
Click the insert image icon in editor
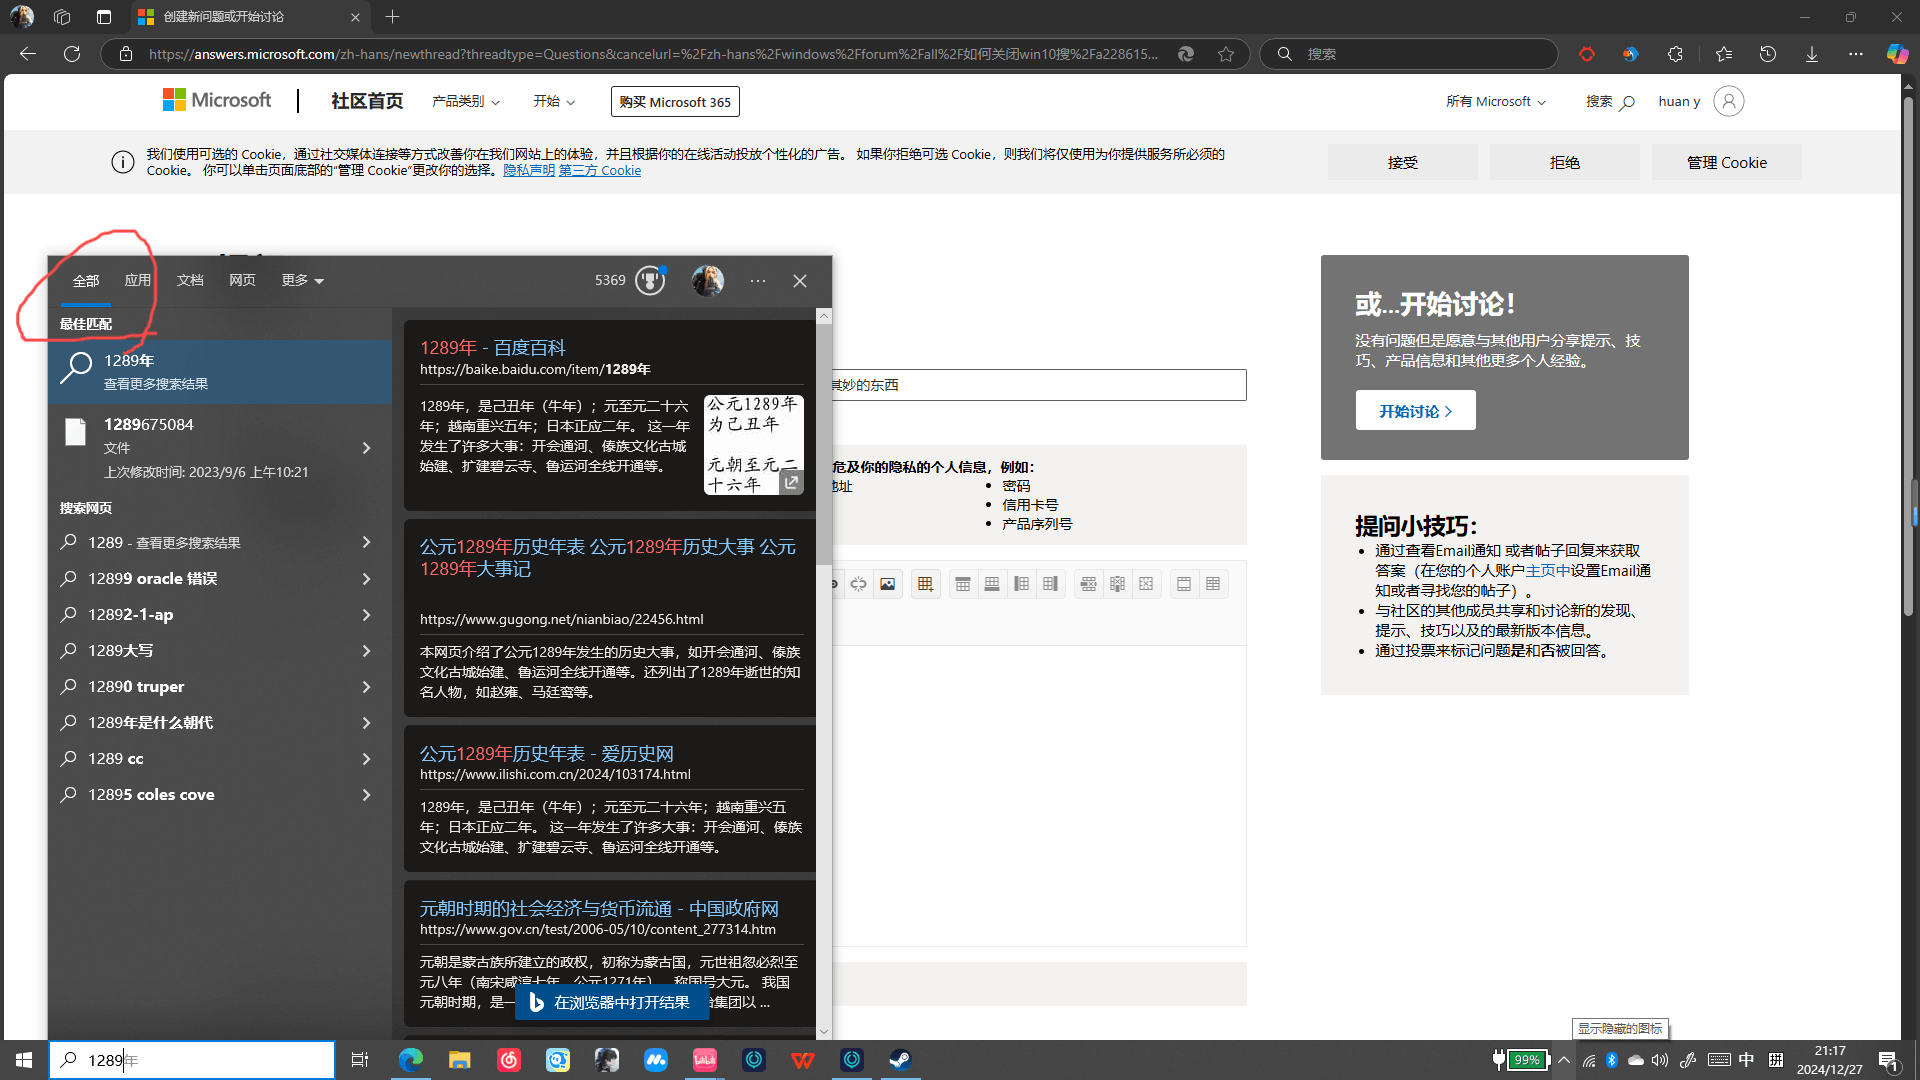887,584
